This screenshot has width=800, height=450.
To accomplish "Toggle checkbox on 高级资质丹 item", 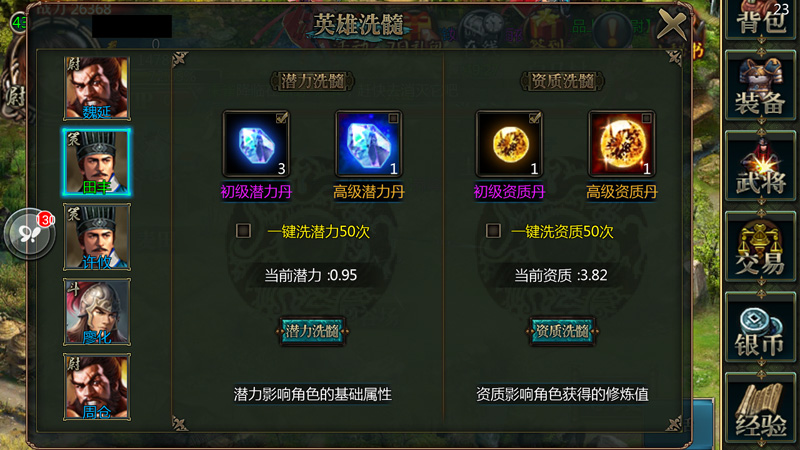I will click(x=646, y=119).
